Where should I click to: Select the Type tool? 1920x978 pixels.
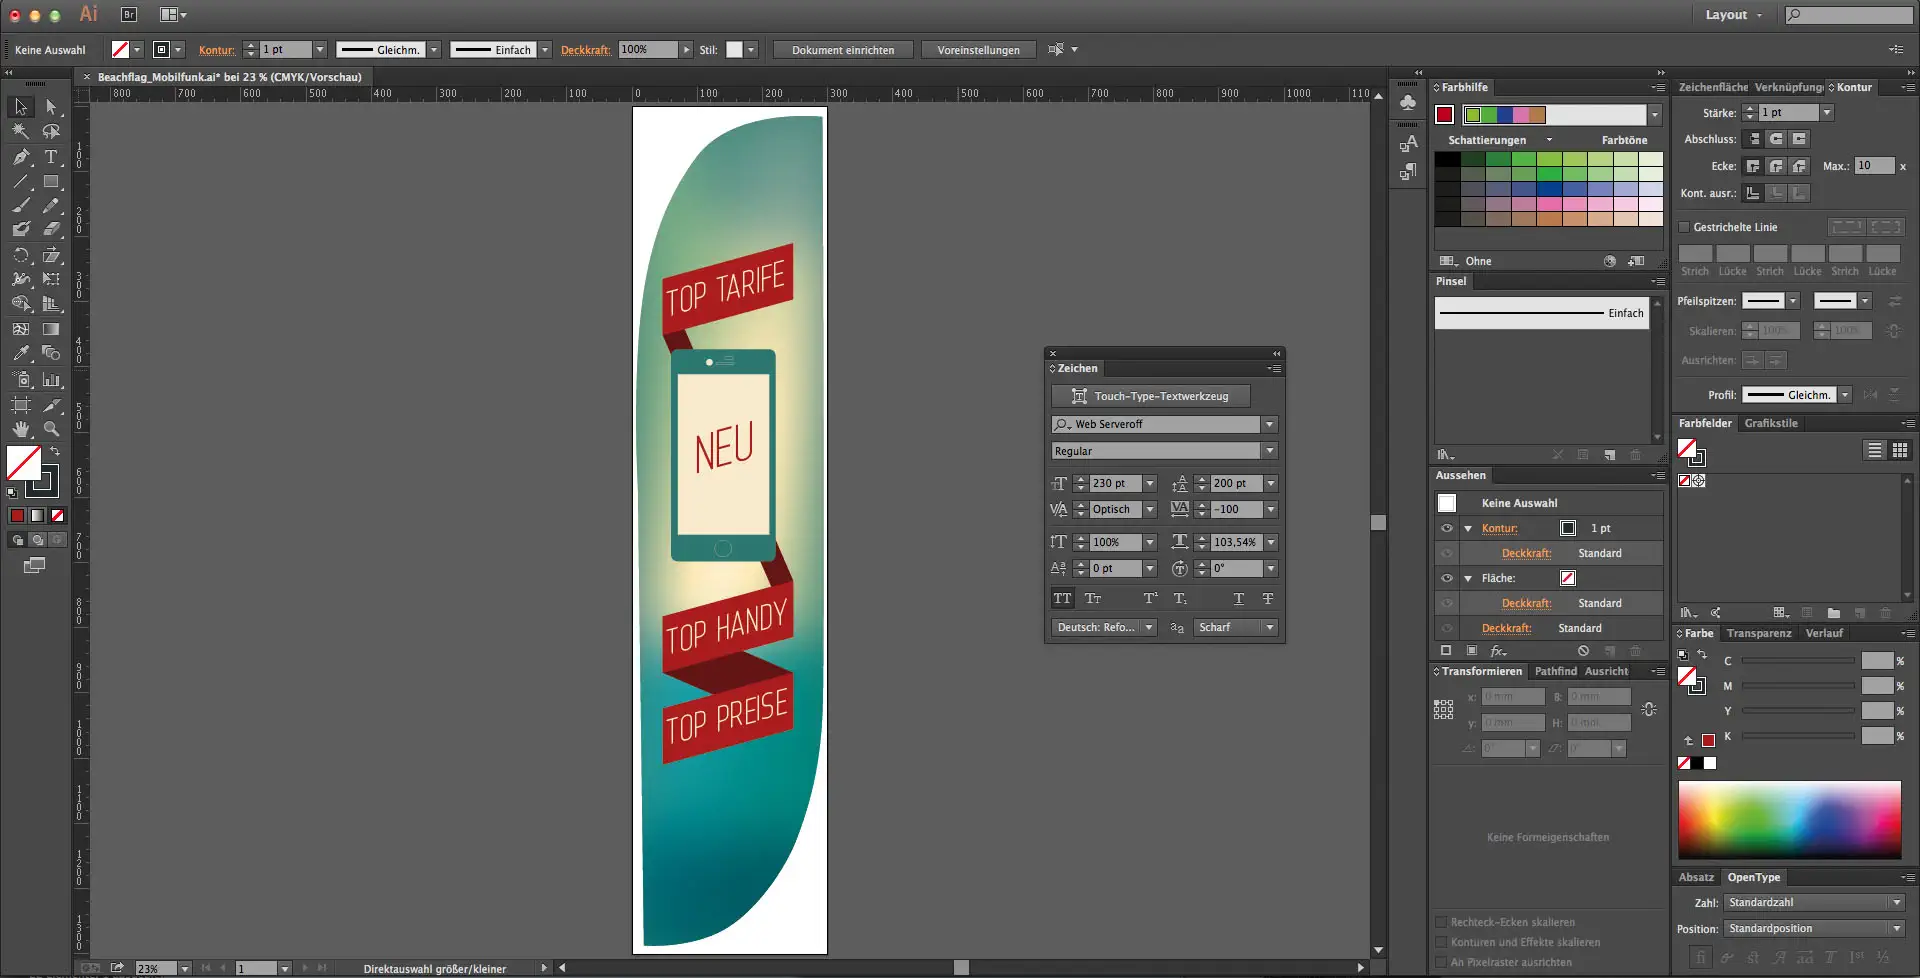51,157
